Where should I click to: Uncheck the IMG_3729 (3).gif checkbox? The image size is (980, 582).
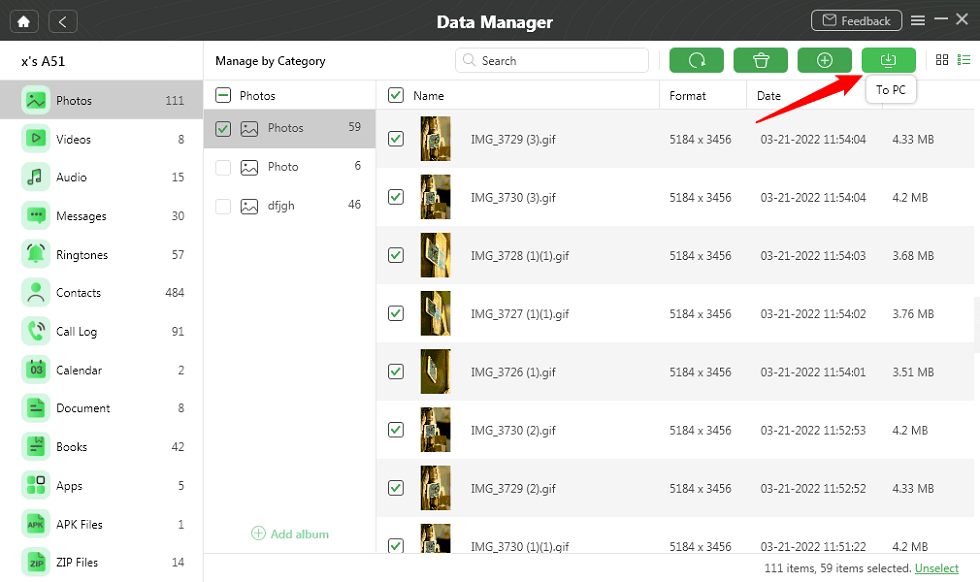pos(396,139)
